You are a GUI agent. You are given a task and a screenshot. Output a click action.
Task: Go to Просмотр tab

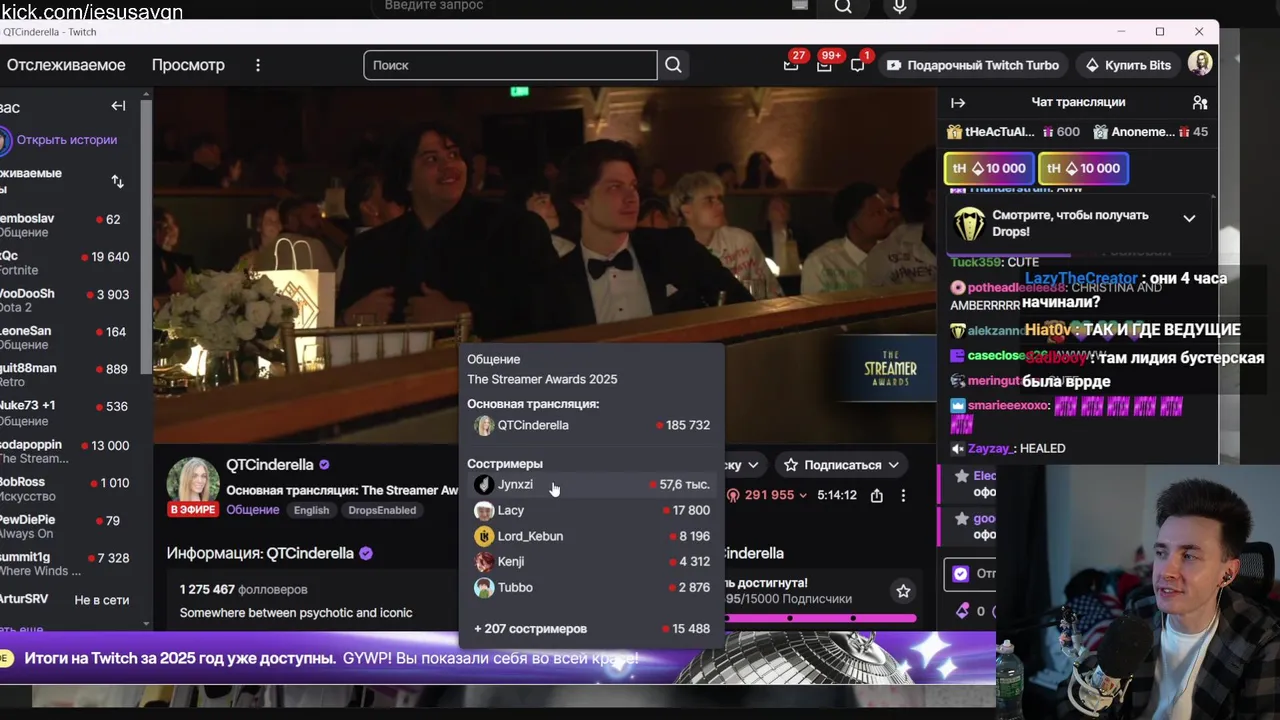(188, 65)
